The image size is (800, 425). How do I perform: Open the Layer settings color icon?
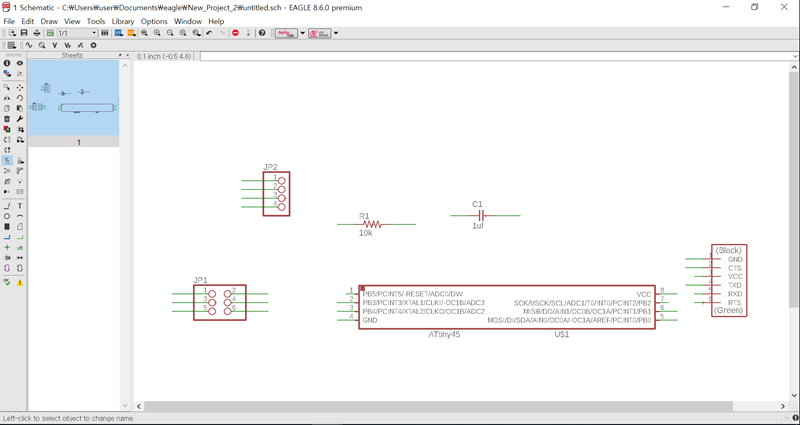point(7,73)
